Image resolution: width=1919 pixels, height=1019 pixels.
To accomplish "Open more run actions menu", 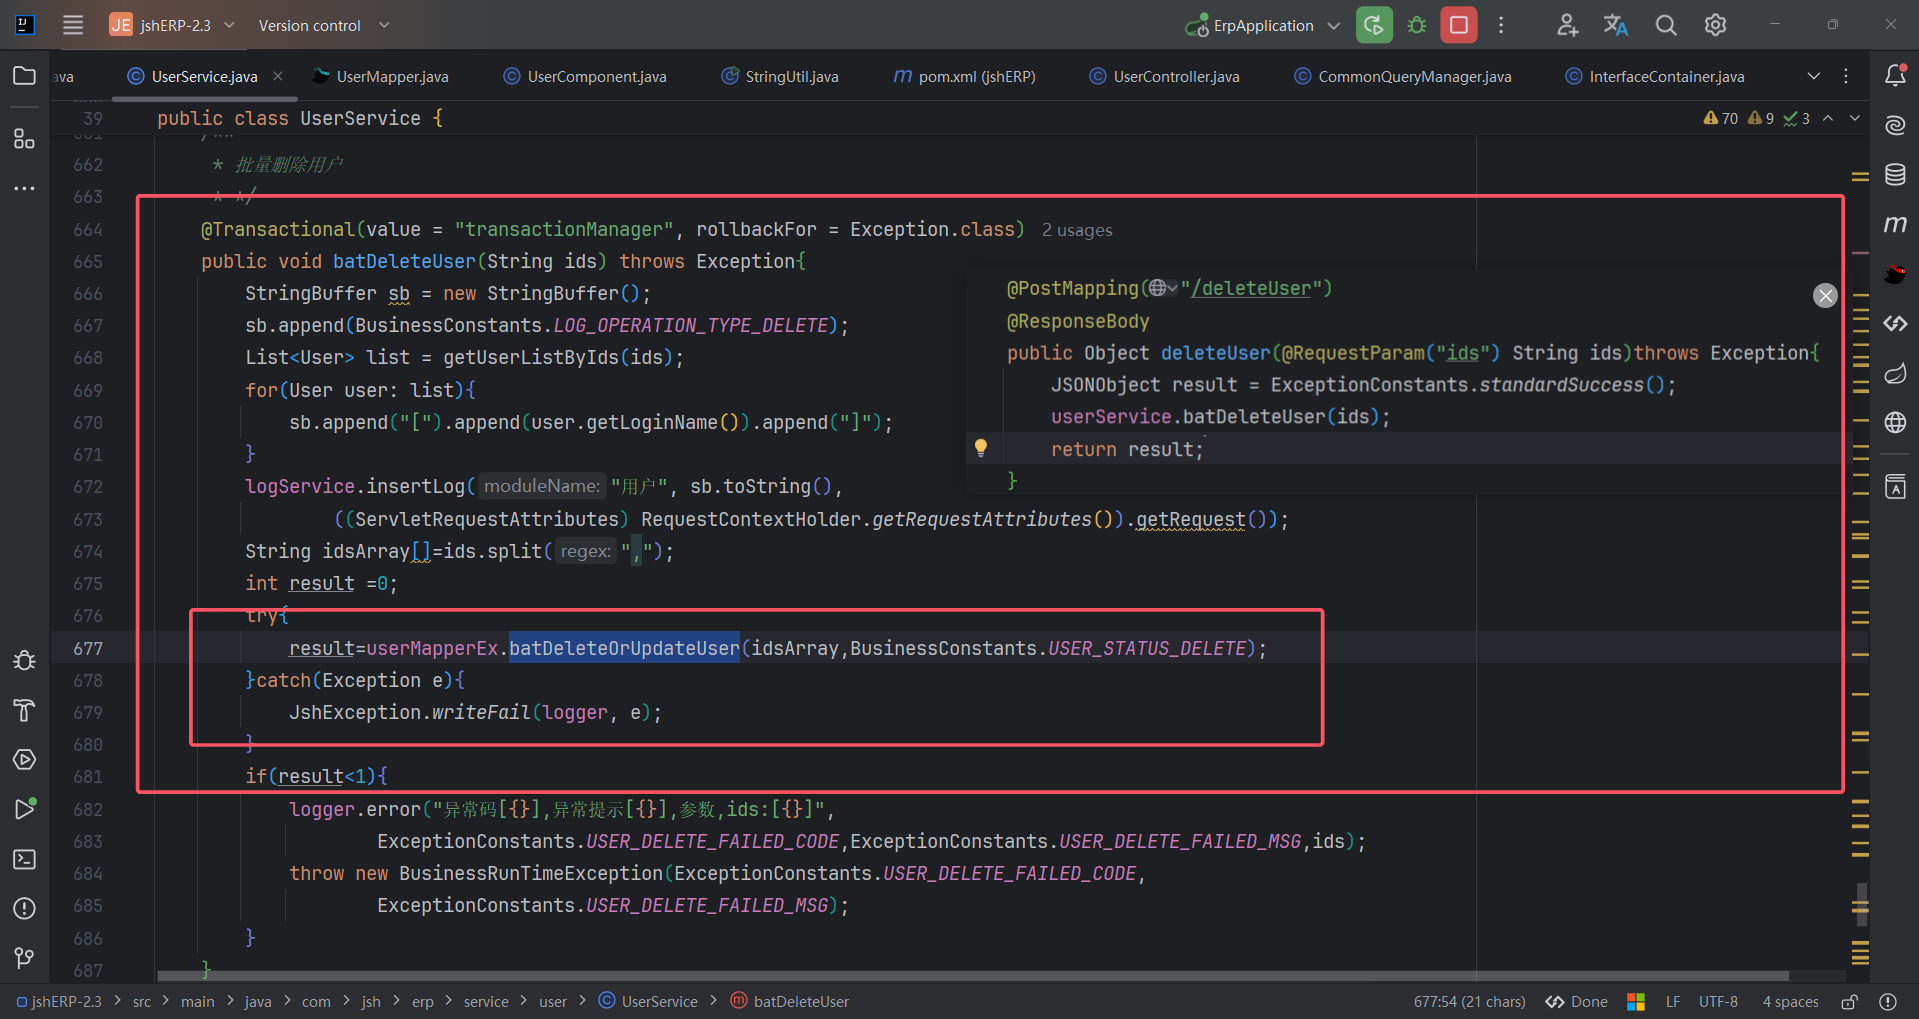I will (x=1501, y=25).
